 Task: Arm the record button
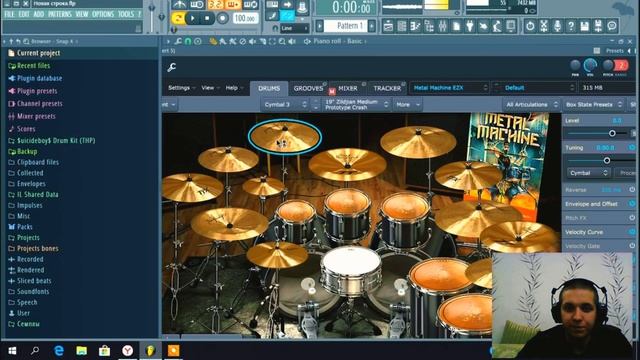pos(222,18)
